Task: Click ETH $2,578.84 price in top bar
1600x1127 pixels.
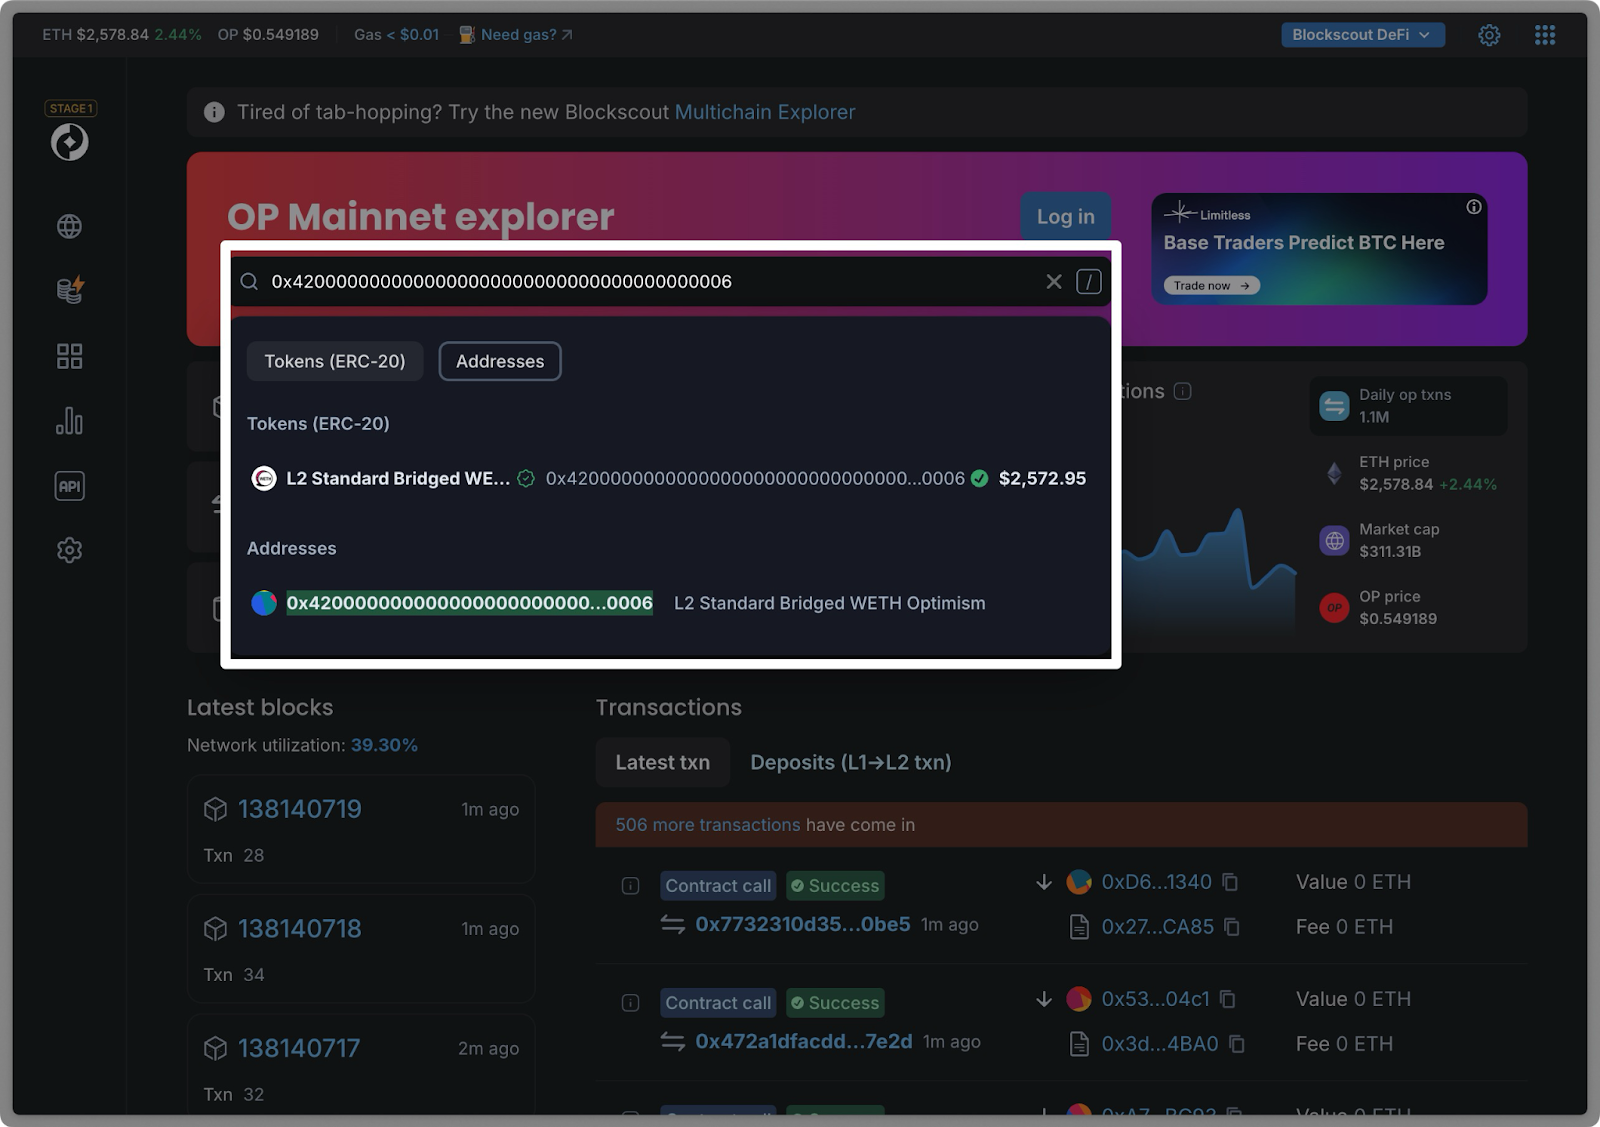Action: pyautogui.click(x=95, y=35)
